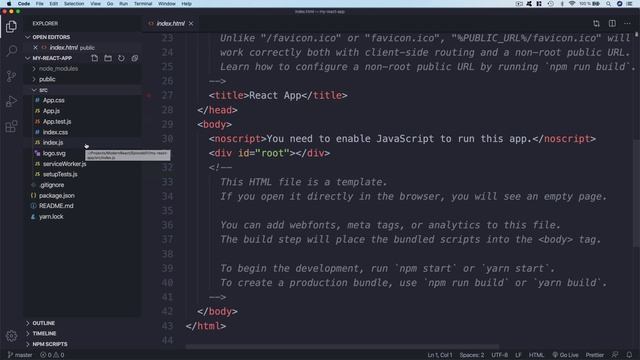Viewport: 640px width, 360px height.
Task: Open index.css in the file tree
Action: tap(55, 132)
